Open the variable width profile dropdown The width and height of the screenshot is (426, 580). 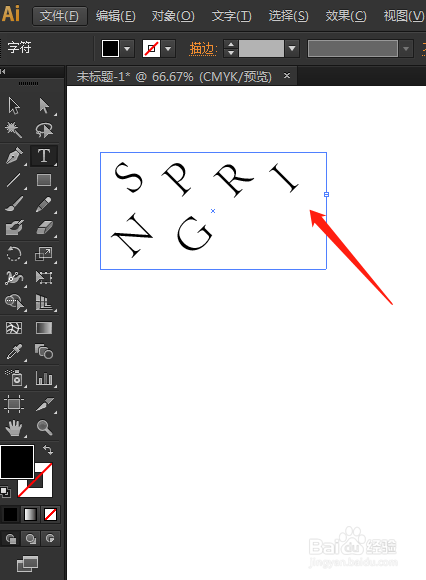coord(406,48)
